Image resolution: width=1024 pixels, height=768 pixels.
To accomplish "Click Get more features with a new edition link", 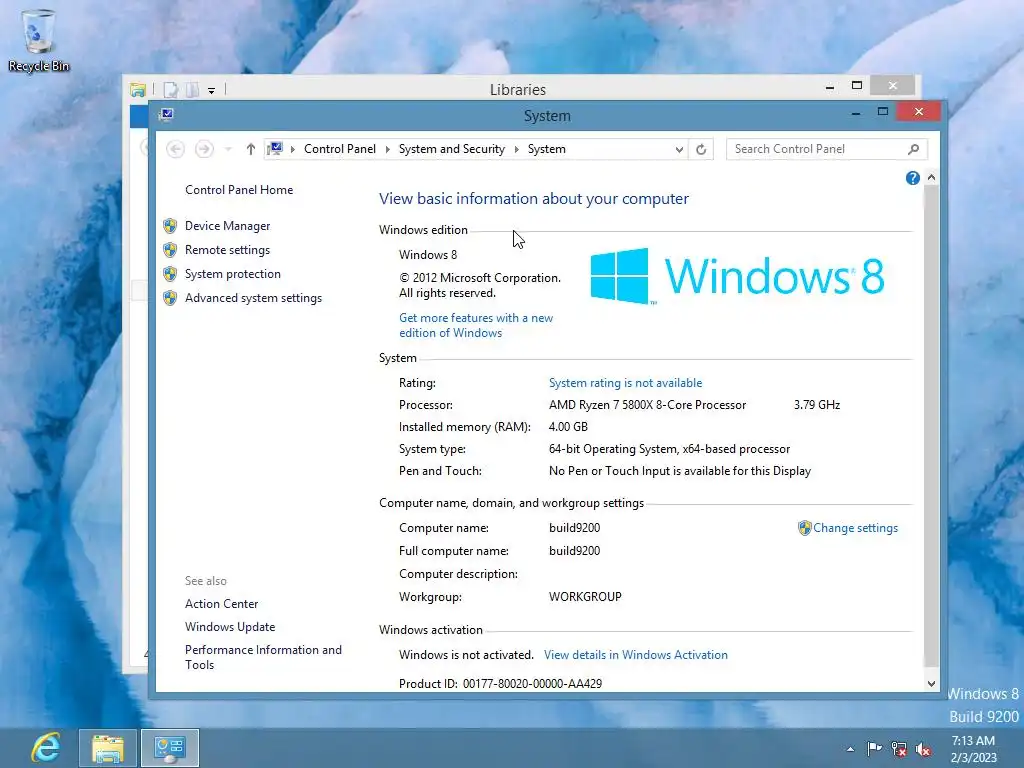I will click(476, 325).
